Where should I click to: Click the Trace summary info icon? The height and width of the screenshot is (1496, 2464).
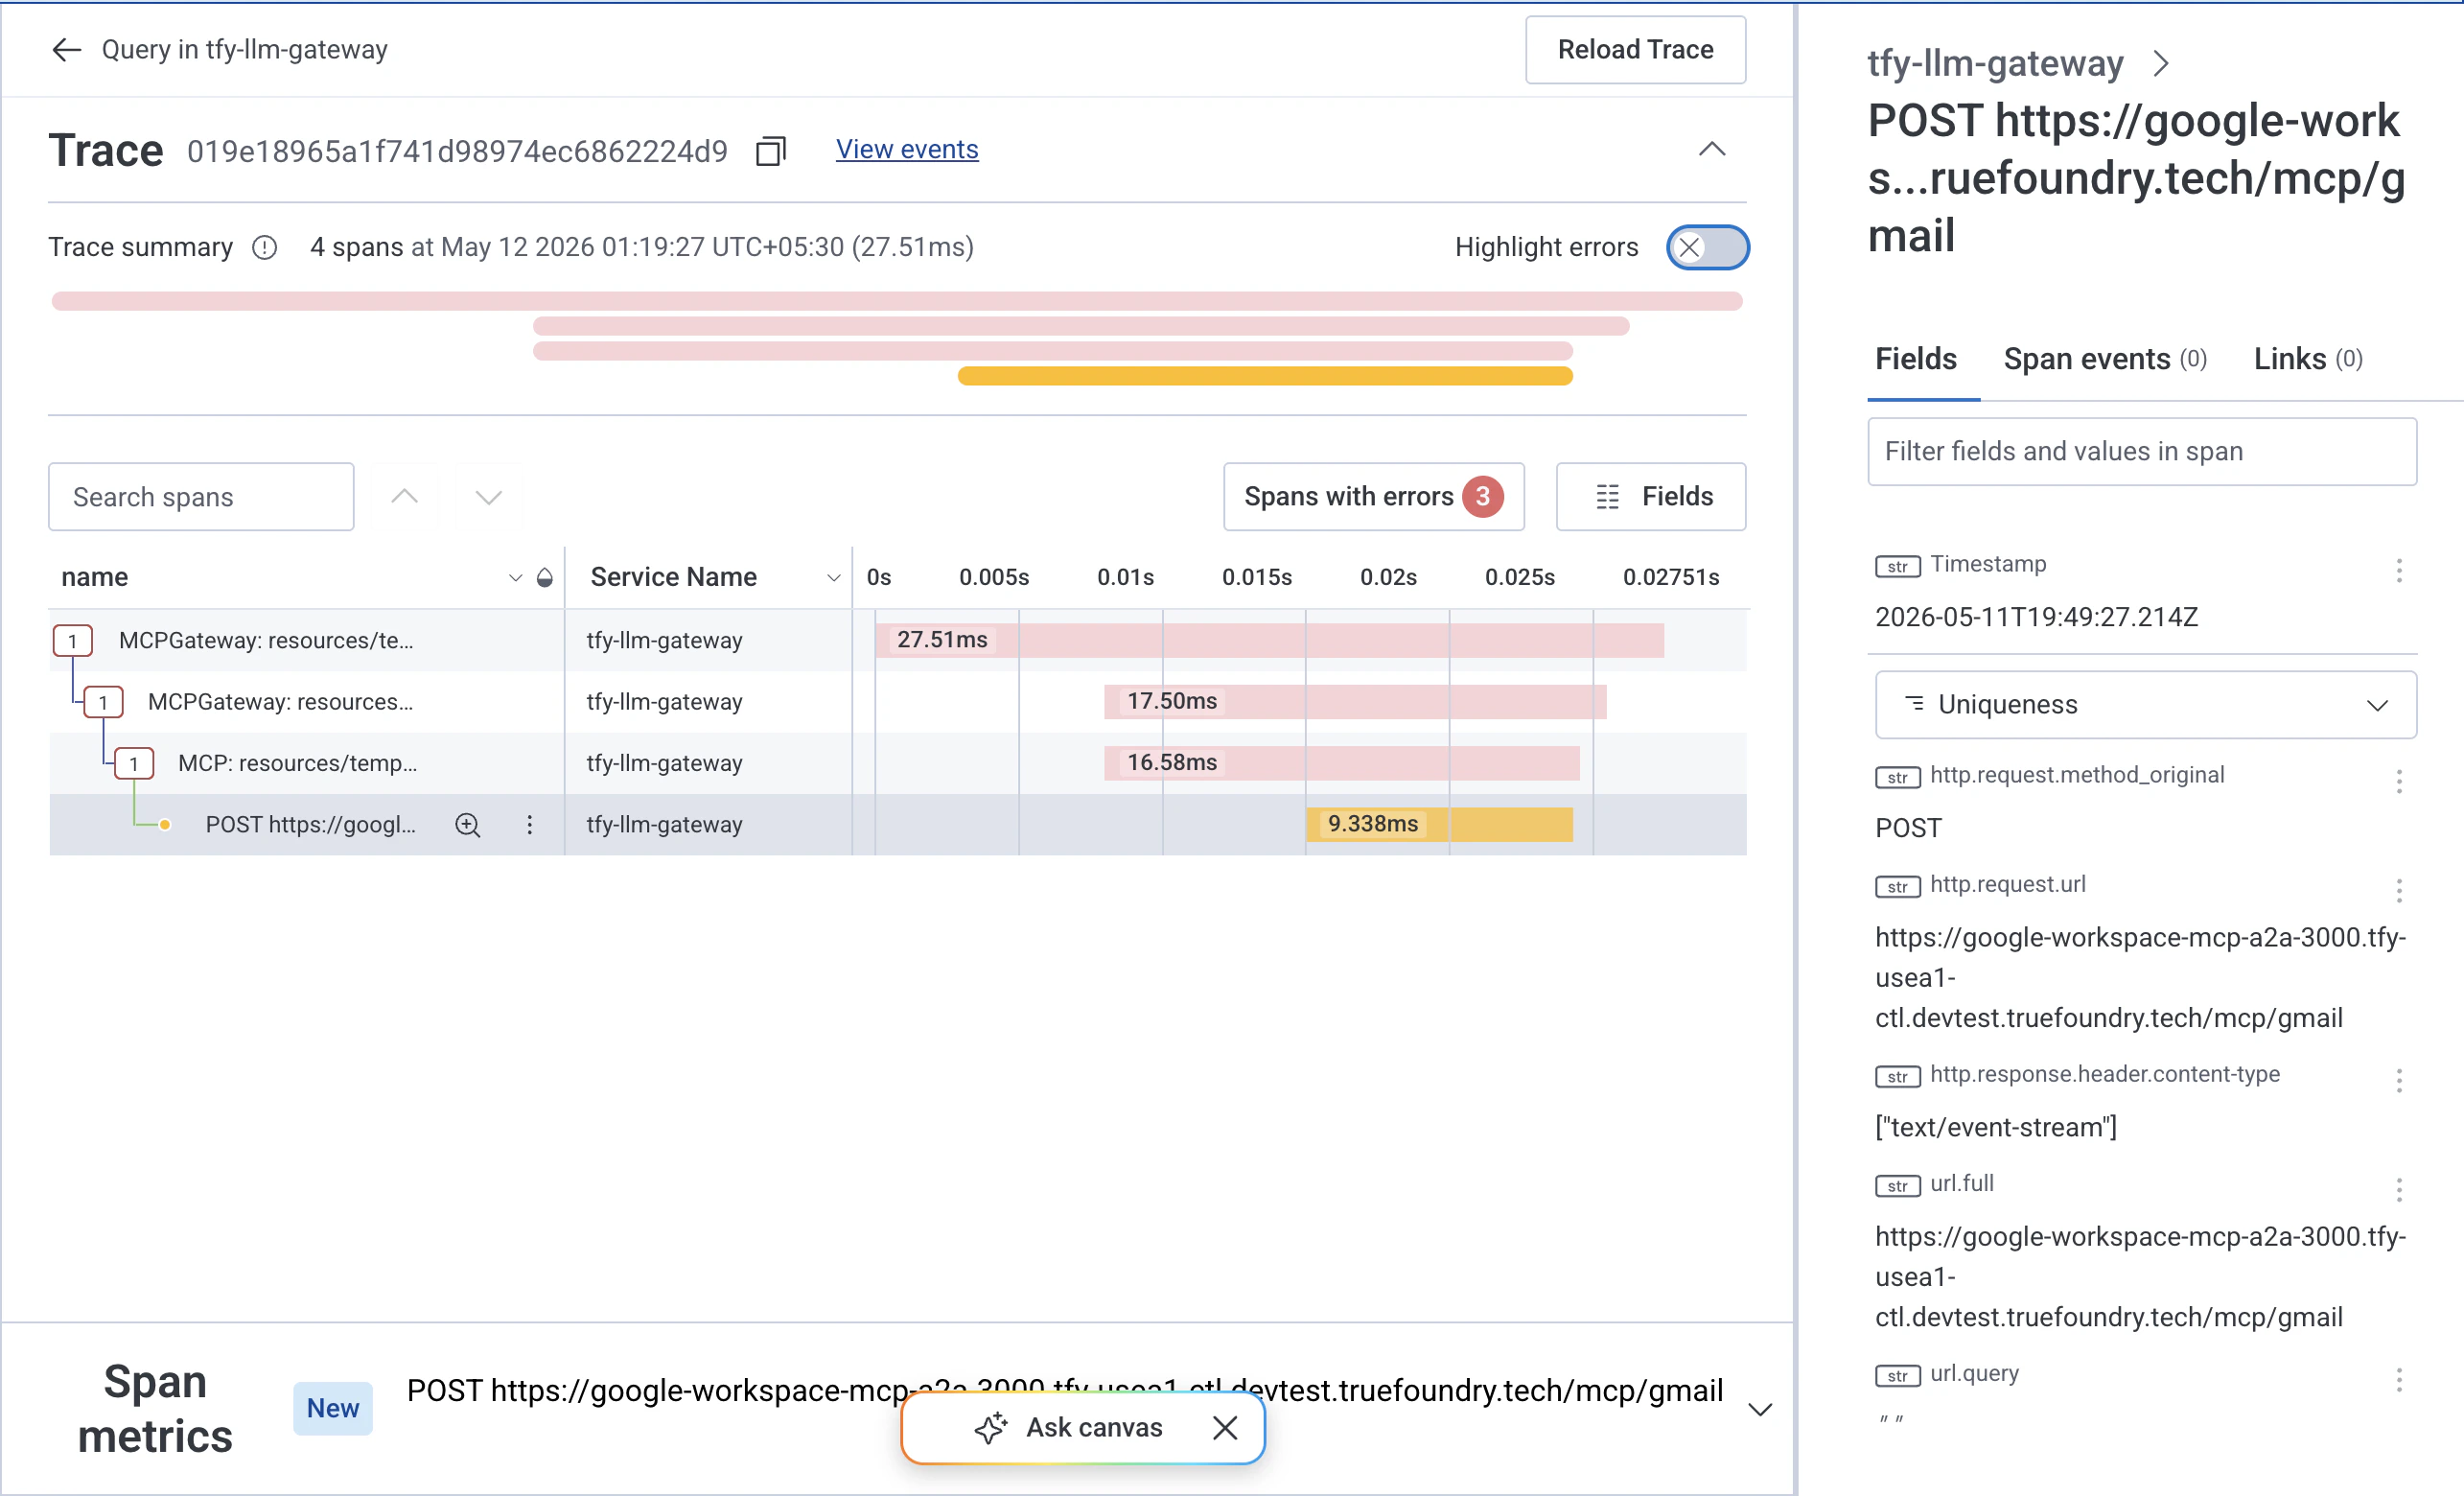click(x=265, y=247)
